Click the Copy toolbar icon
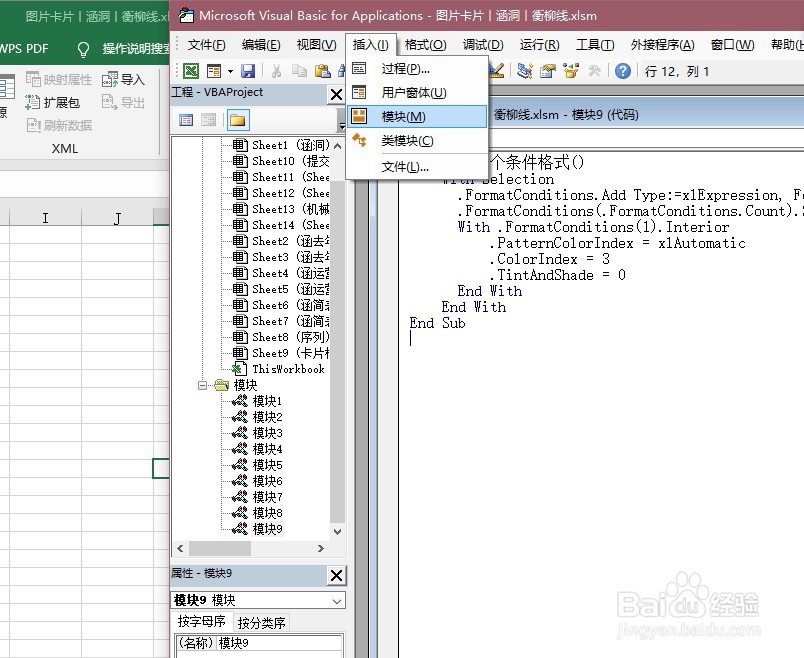 299,71
